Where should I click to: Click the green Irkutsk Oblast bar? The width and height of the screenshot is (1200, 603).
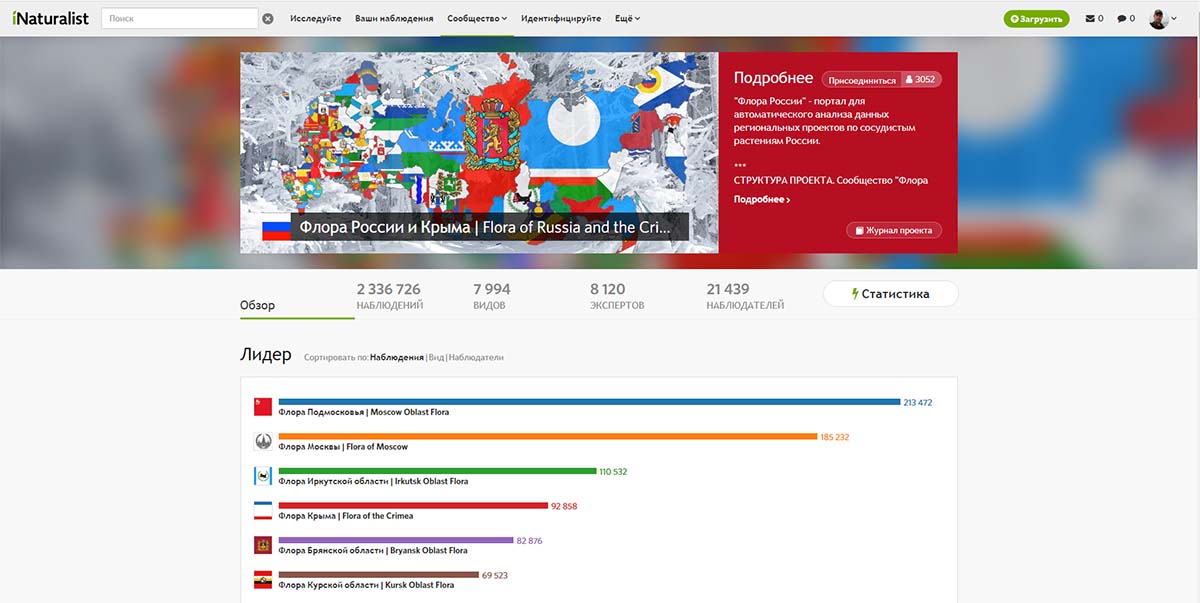tap(438, 471)
